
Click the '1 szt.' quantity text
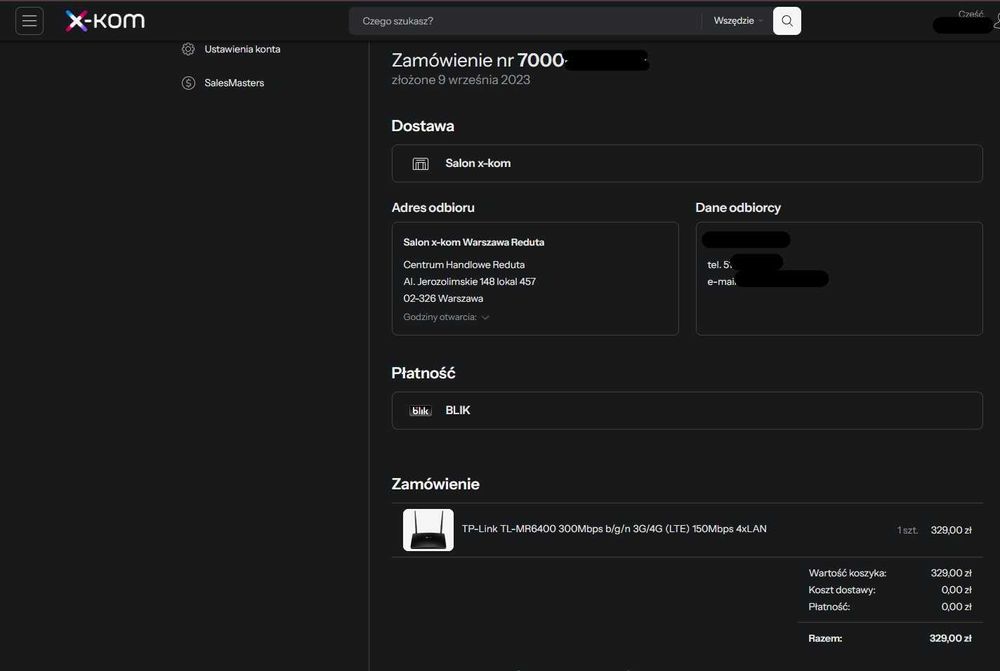pos(908,530)
